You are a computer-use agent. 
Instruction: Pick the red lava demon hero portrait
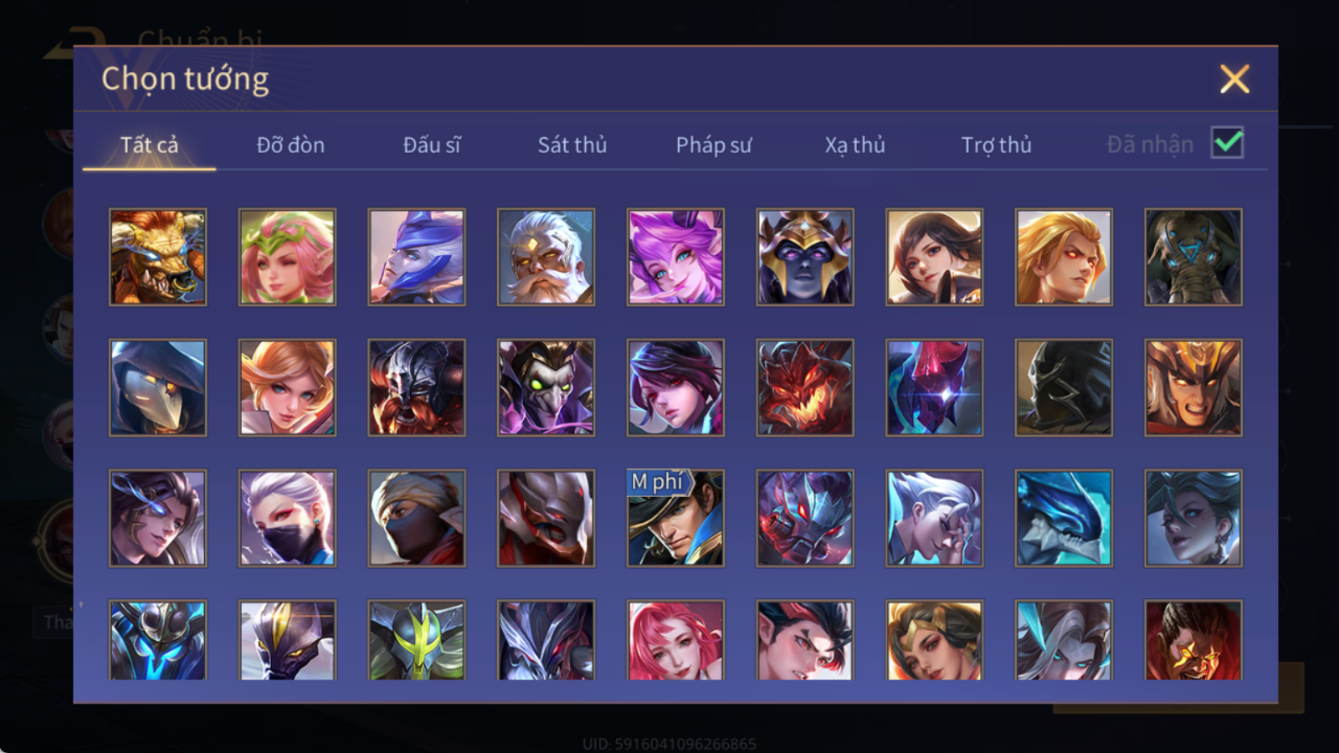pyautogui.click(x=805, y=388)
